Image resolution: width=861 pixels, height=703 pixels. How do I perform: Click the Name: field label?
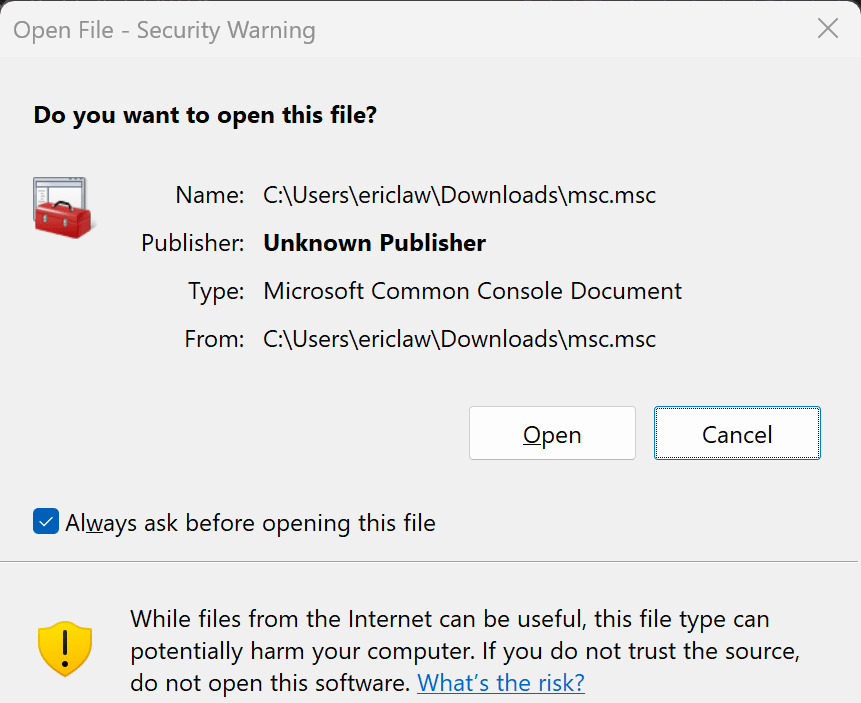pos(210,195)
